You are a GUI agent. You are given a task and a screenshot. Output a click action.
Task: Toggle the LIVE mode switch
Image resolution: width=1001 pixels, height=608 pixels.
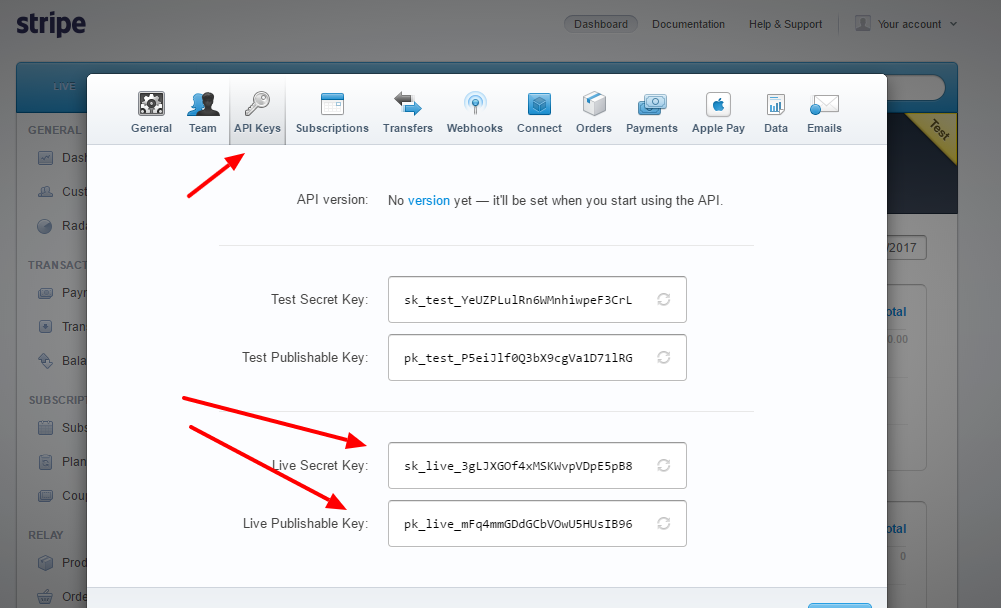pos(64,86)
